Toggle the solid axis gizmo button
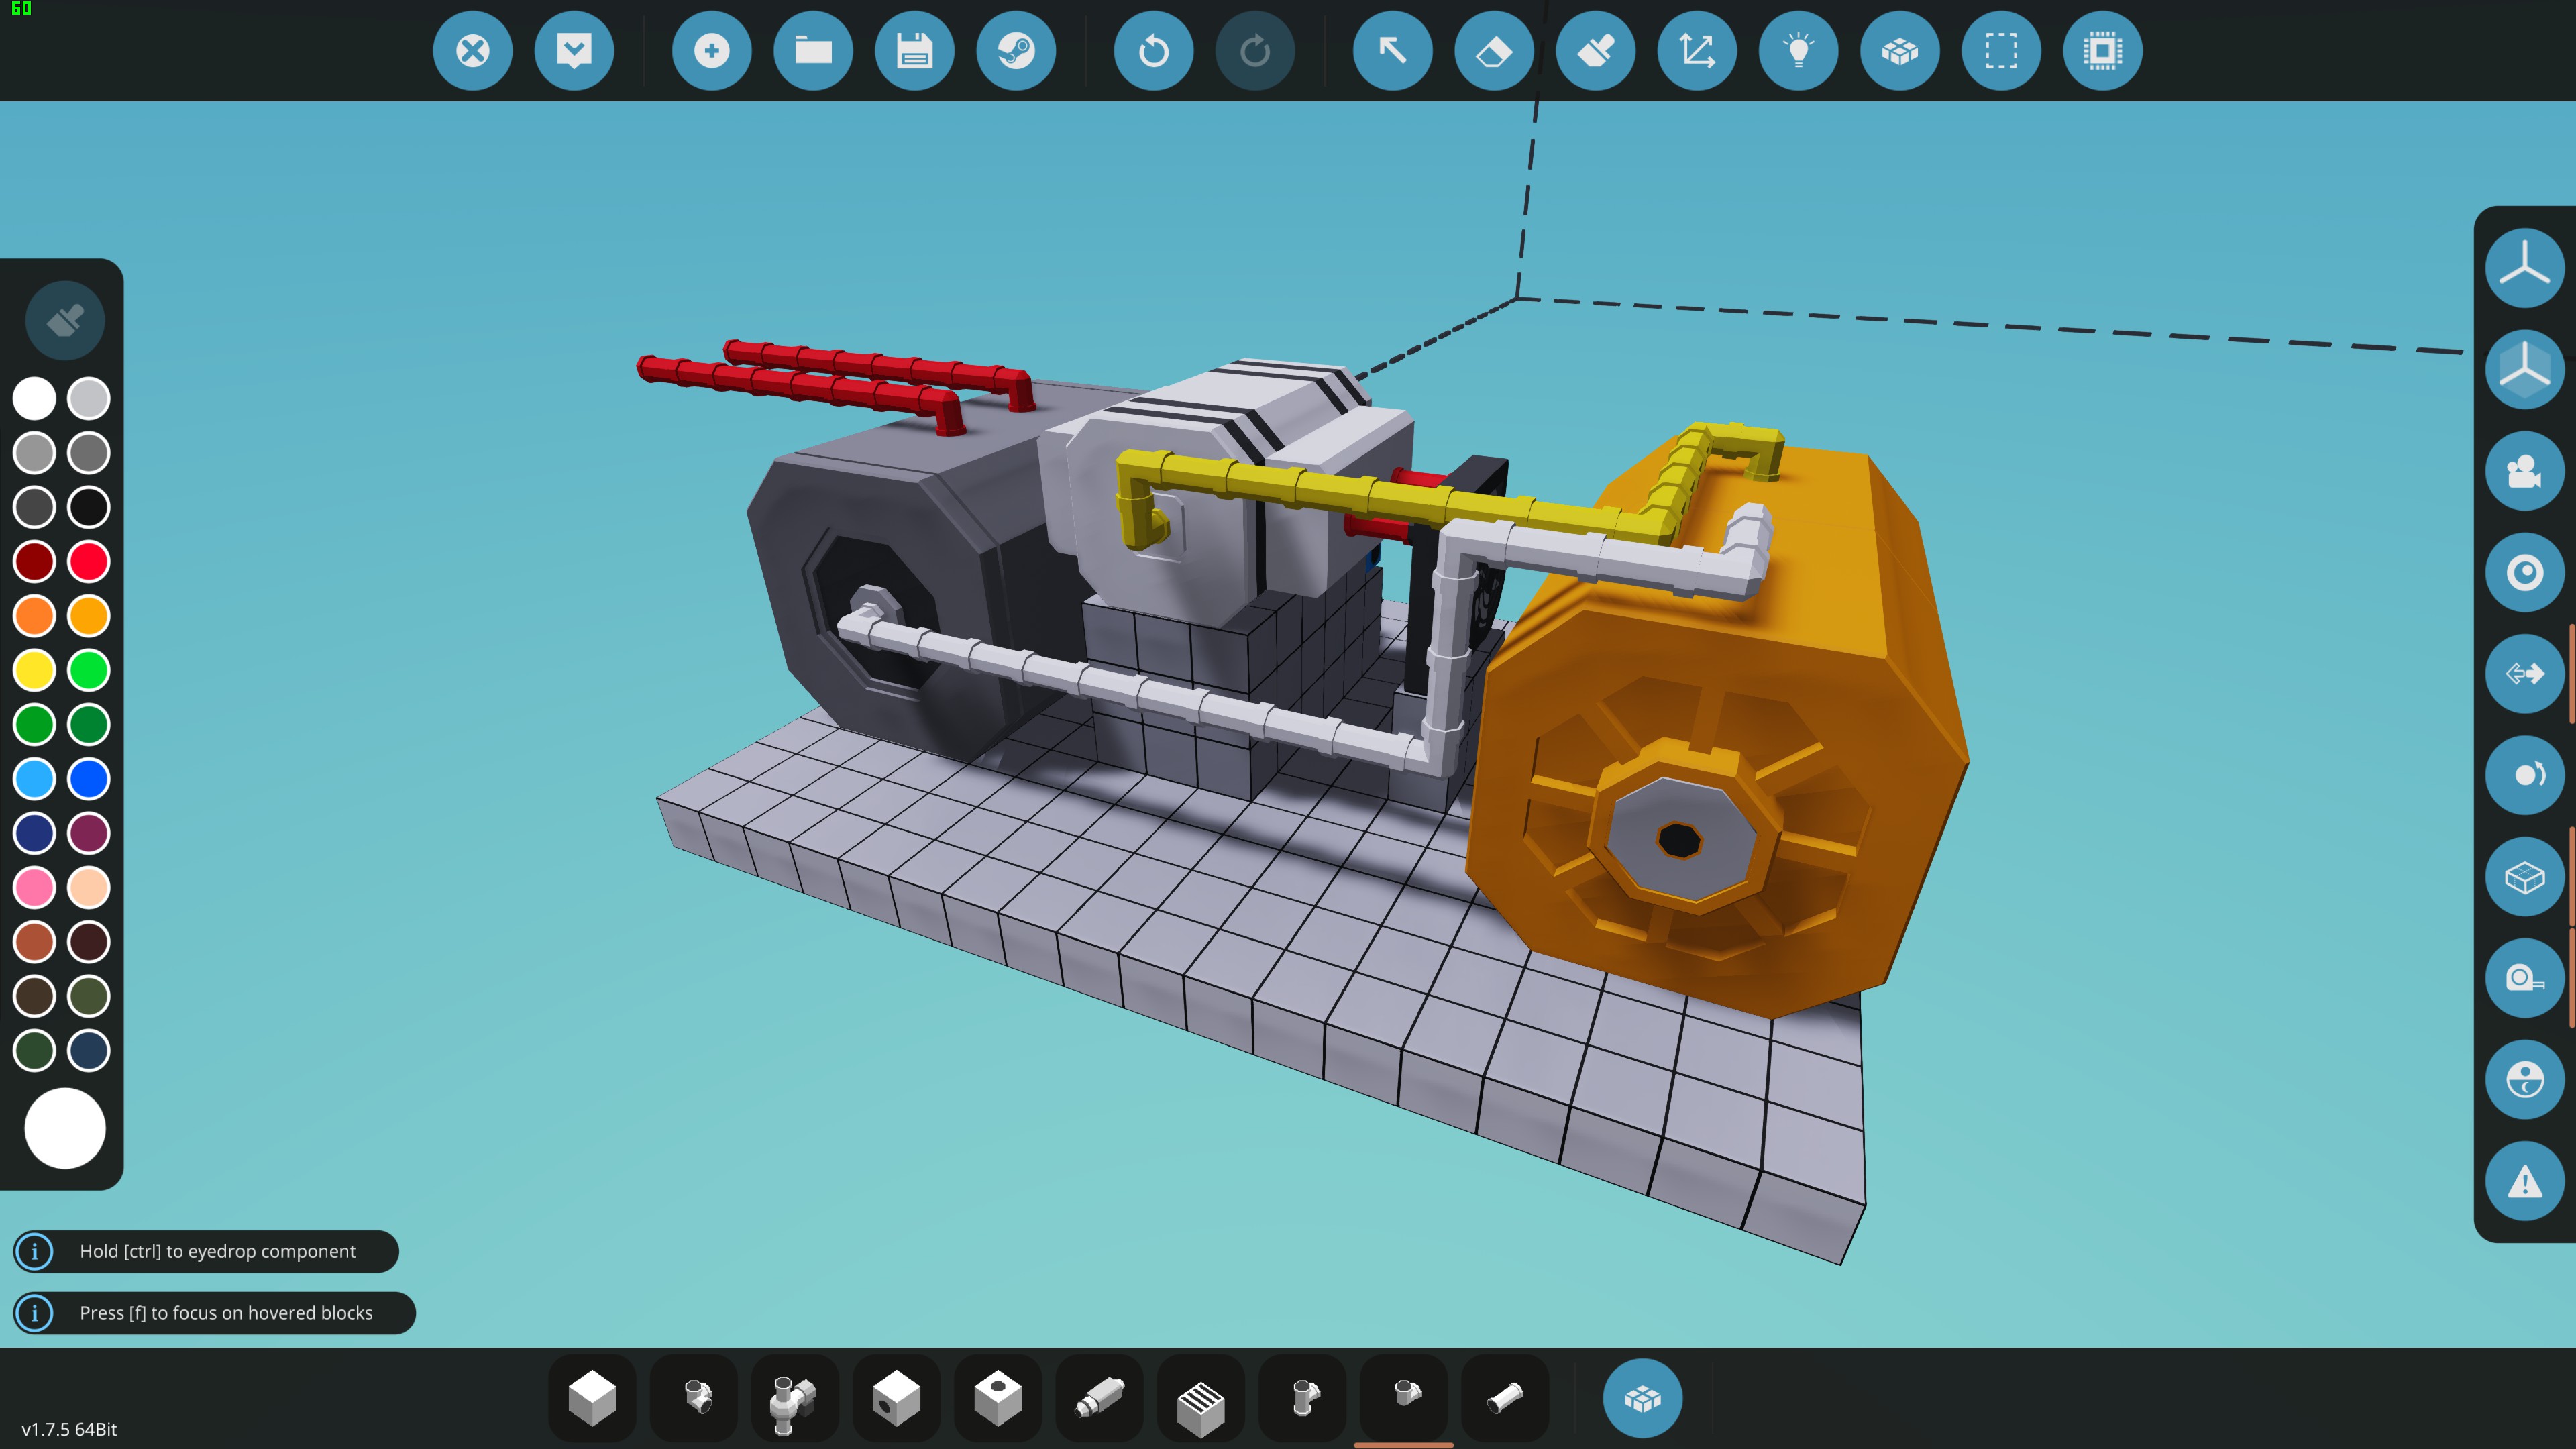The image size is (2576, 1449). point(2524,369)
